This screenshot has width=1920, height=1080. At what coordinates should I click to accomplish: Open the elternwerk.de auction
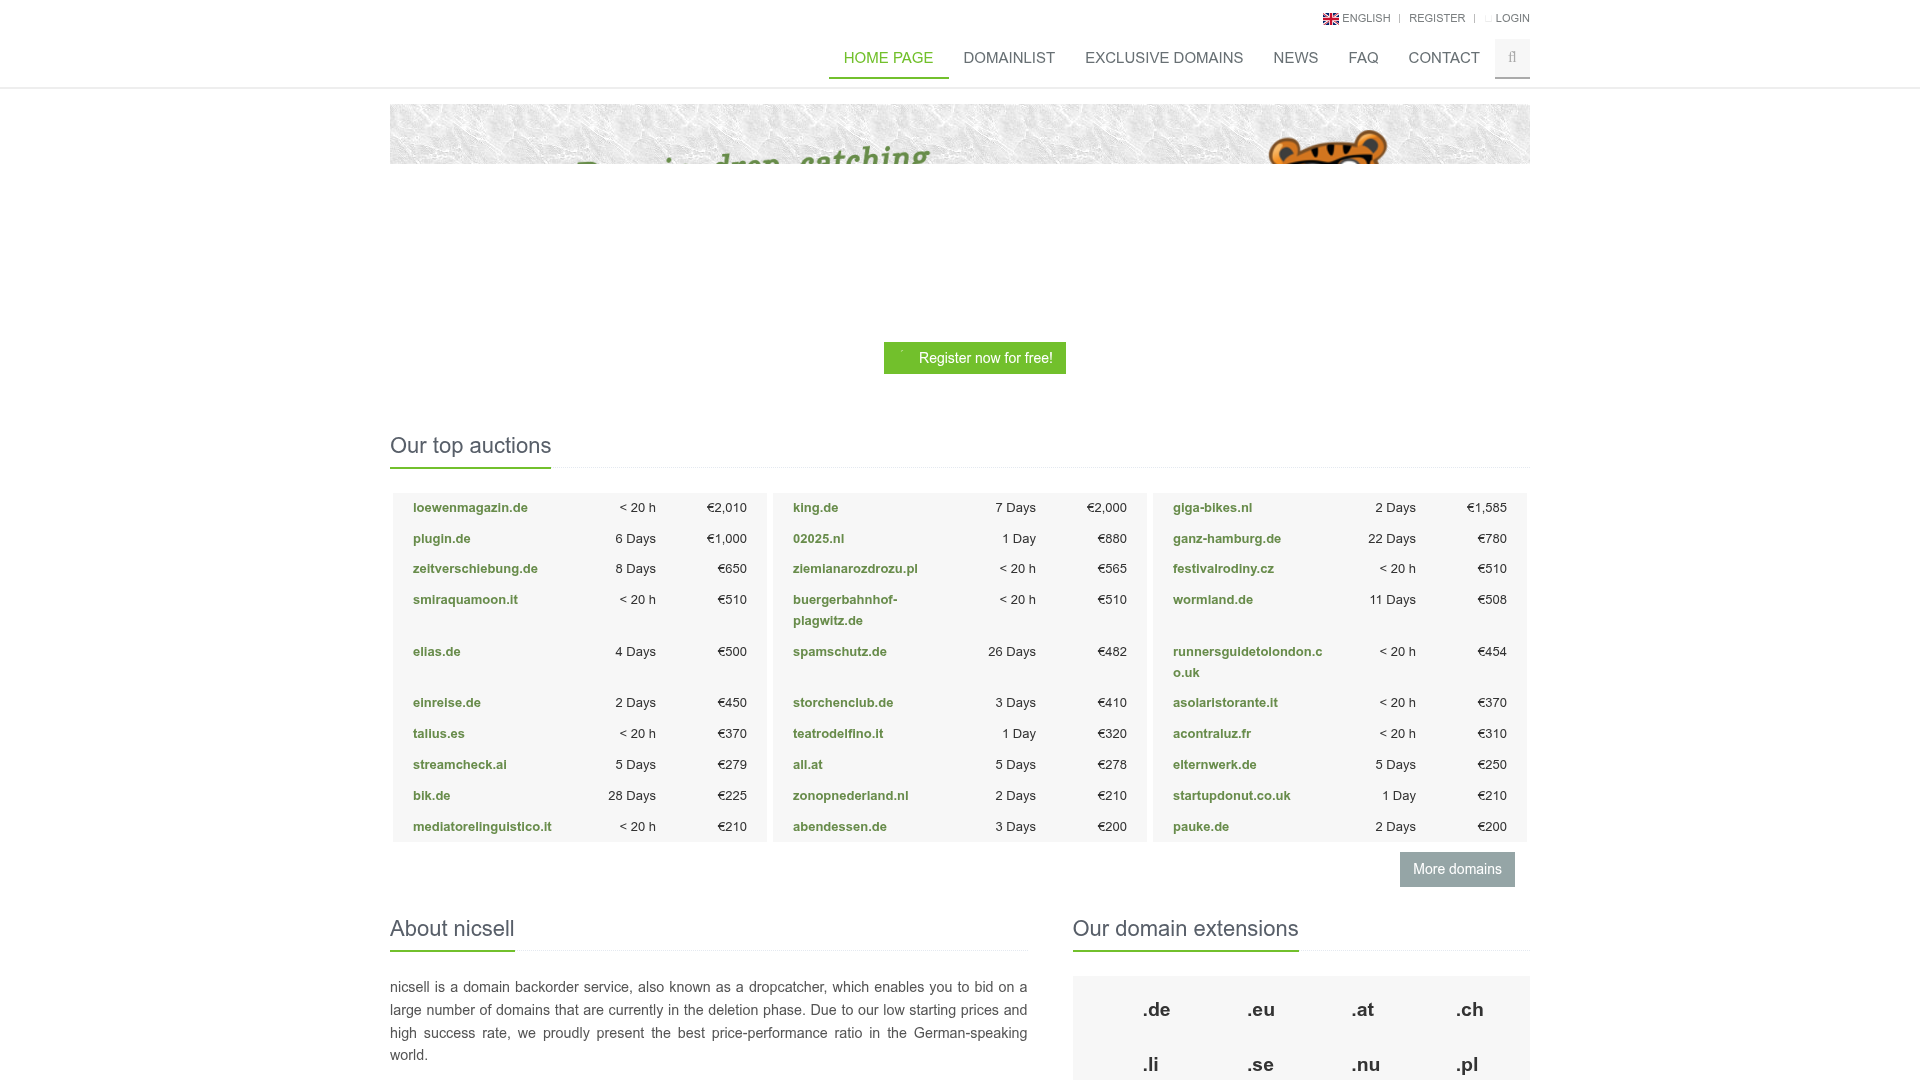tap(1214, 765)
